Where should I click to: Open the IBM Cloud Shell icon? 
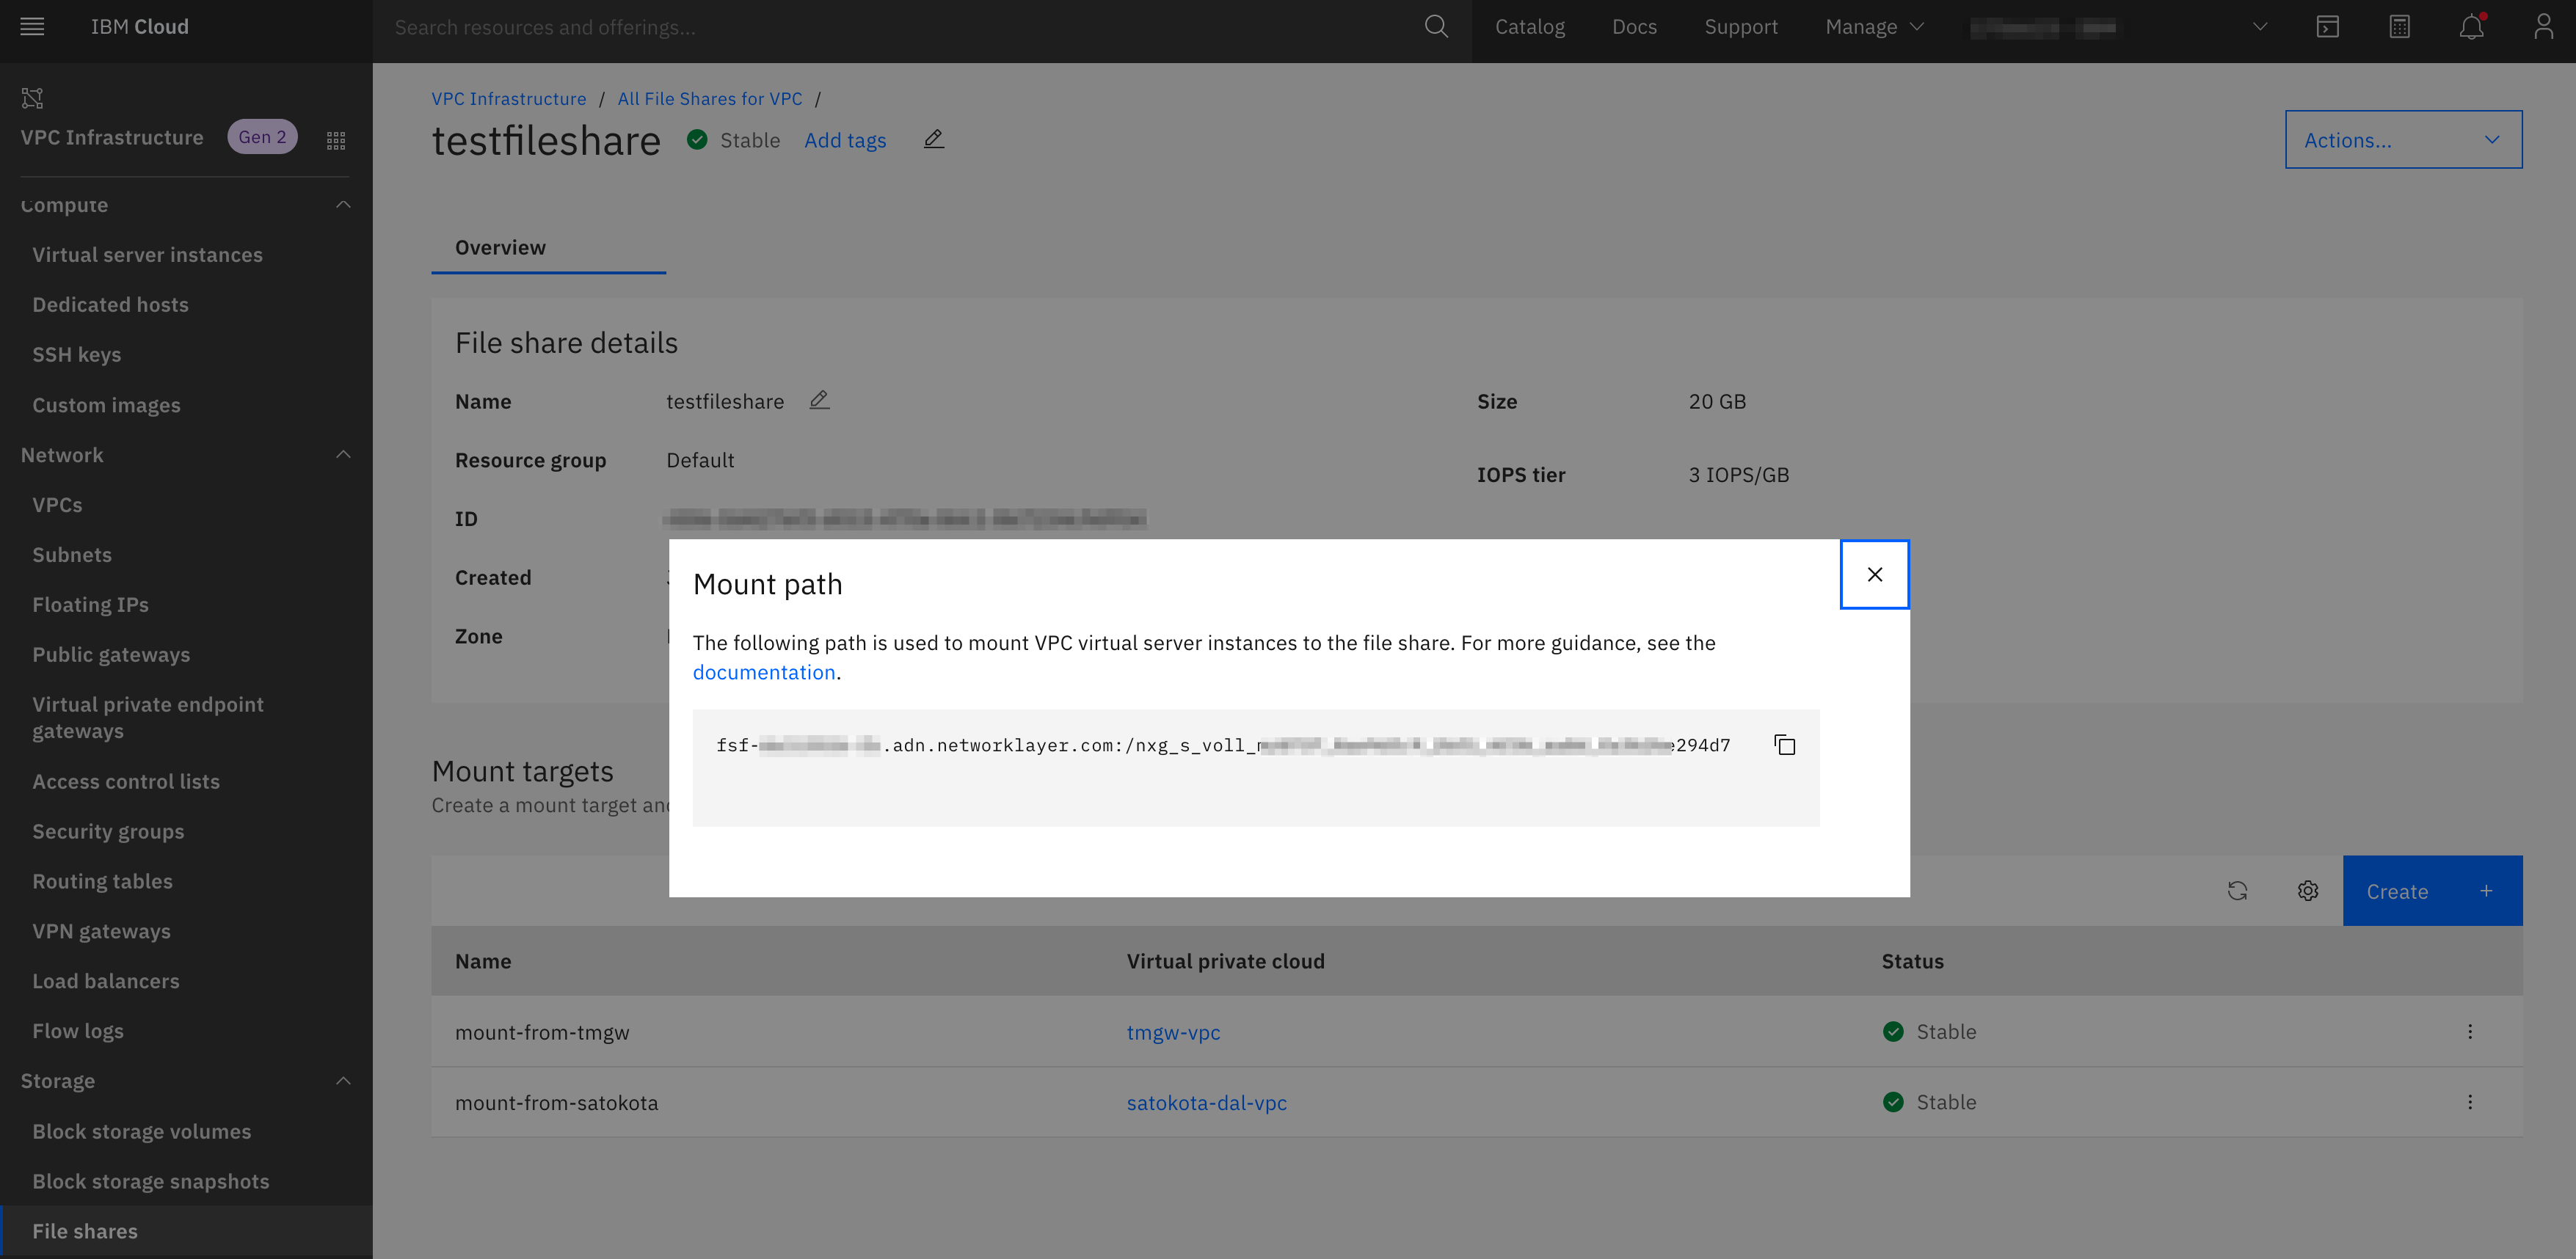click(x=2327, y=27)
